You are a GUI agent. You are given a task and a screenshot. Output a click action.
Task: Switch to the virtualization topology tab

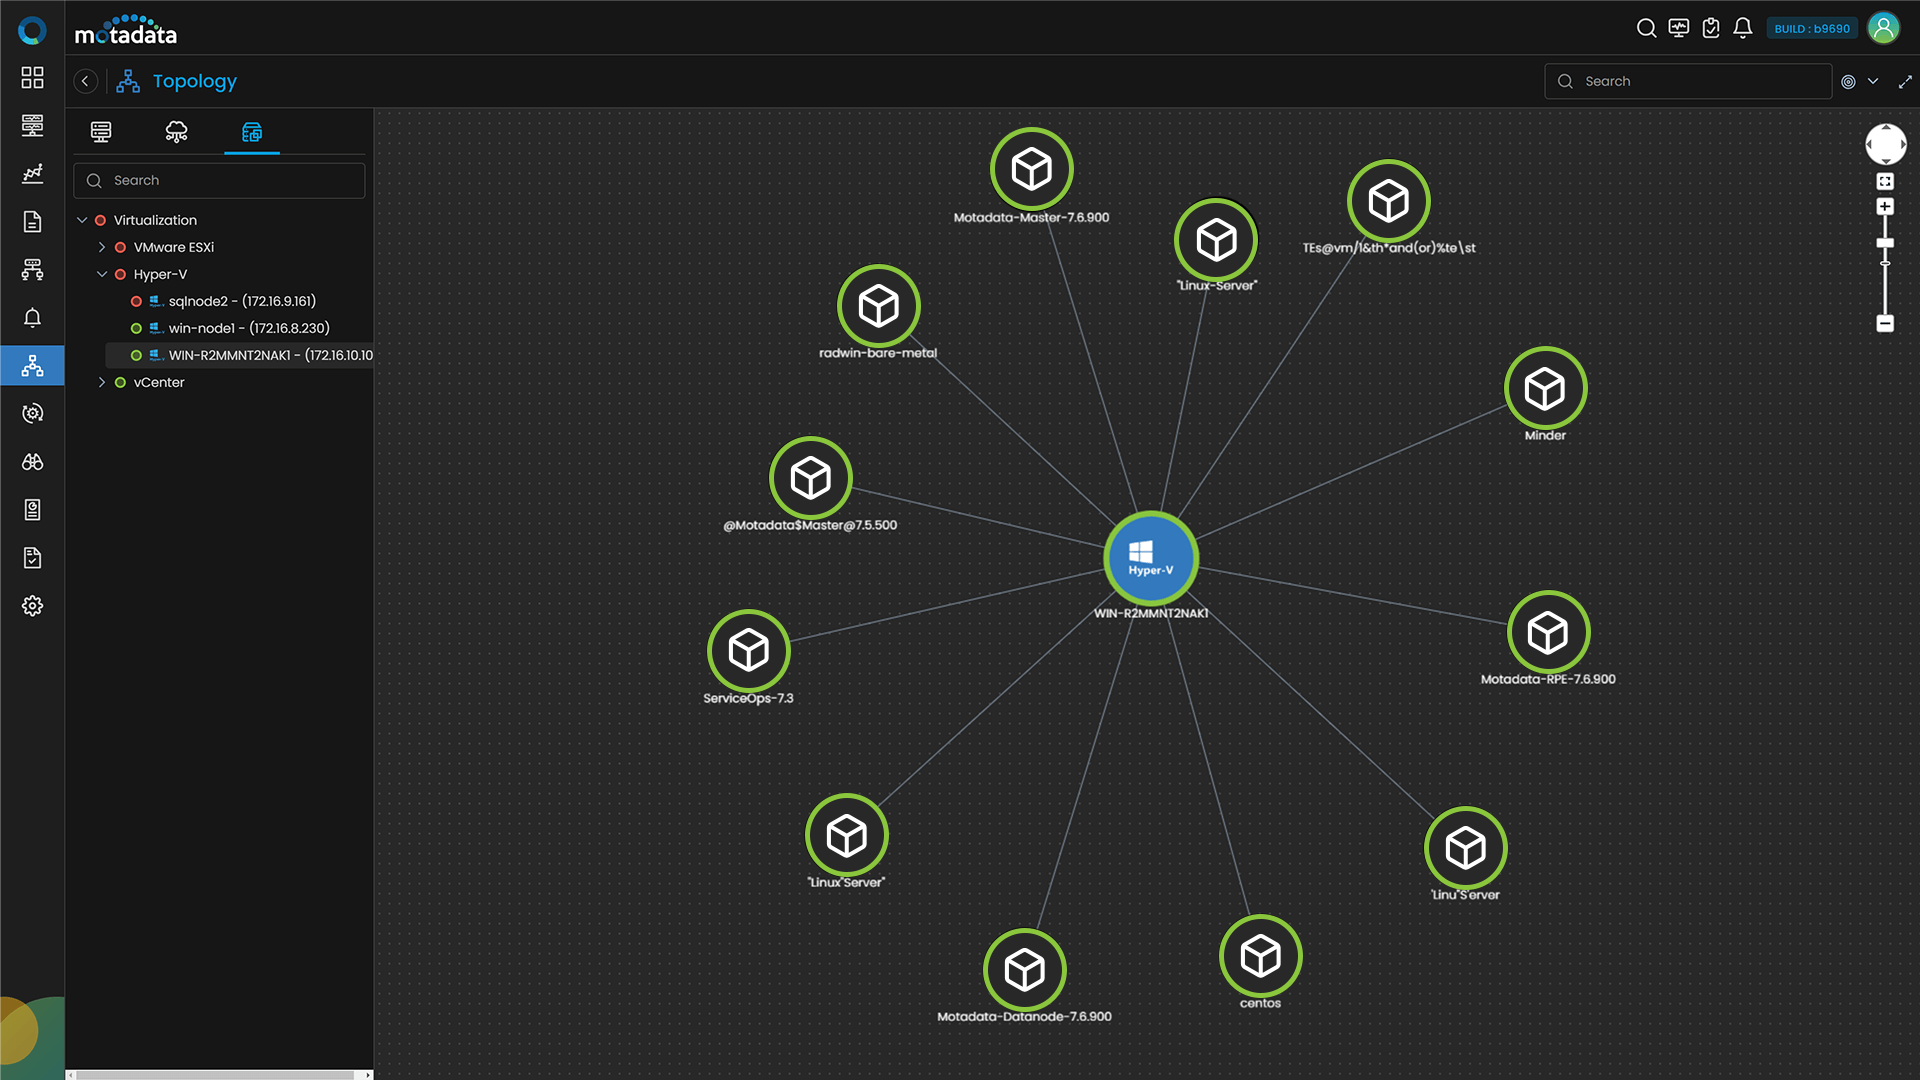pos(252,132)
